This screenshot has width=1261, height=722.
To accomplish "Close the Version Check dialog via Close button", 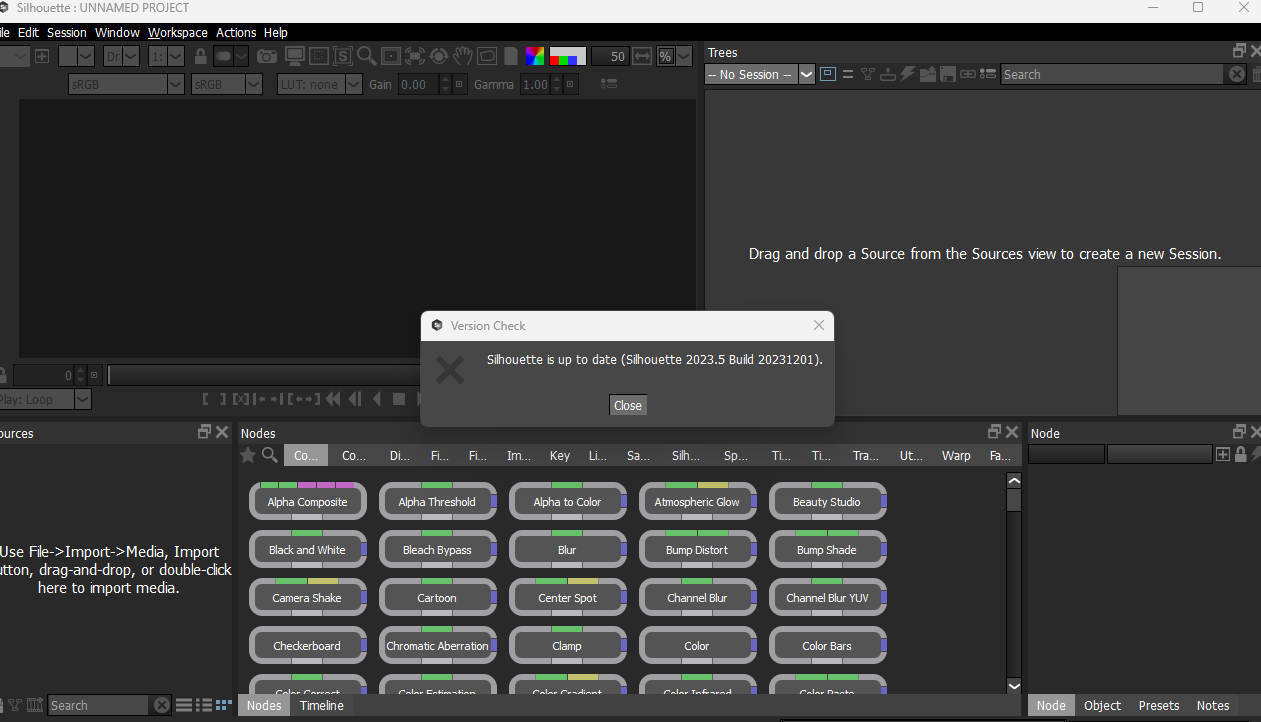I will click(628, 405).
